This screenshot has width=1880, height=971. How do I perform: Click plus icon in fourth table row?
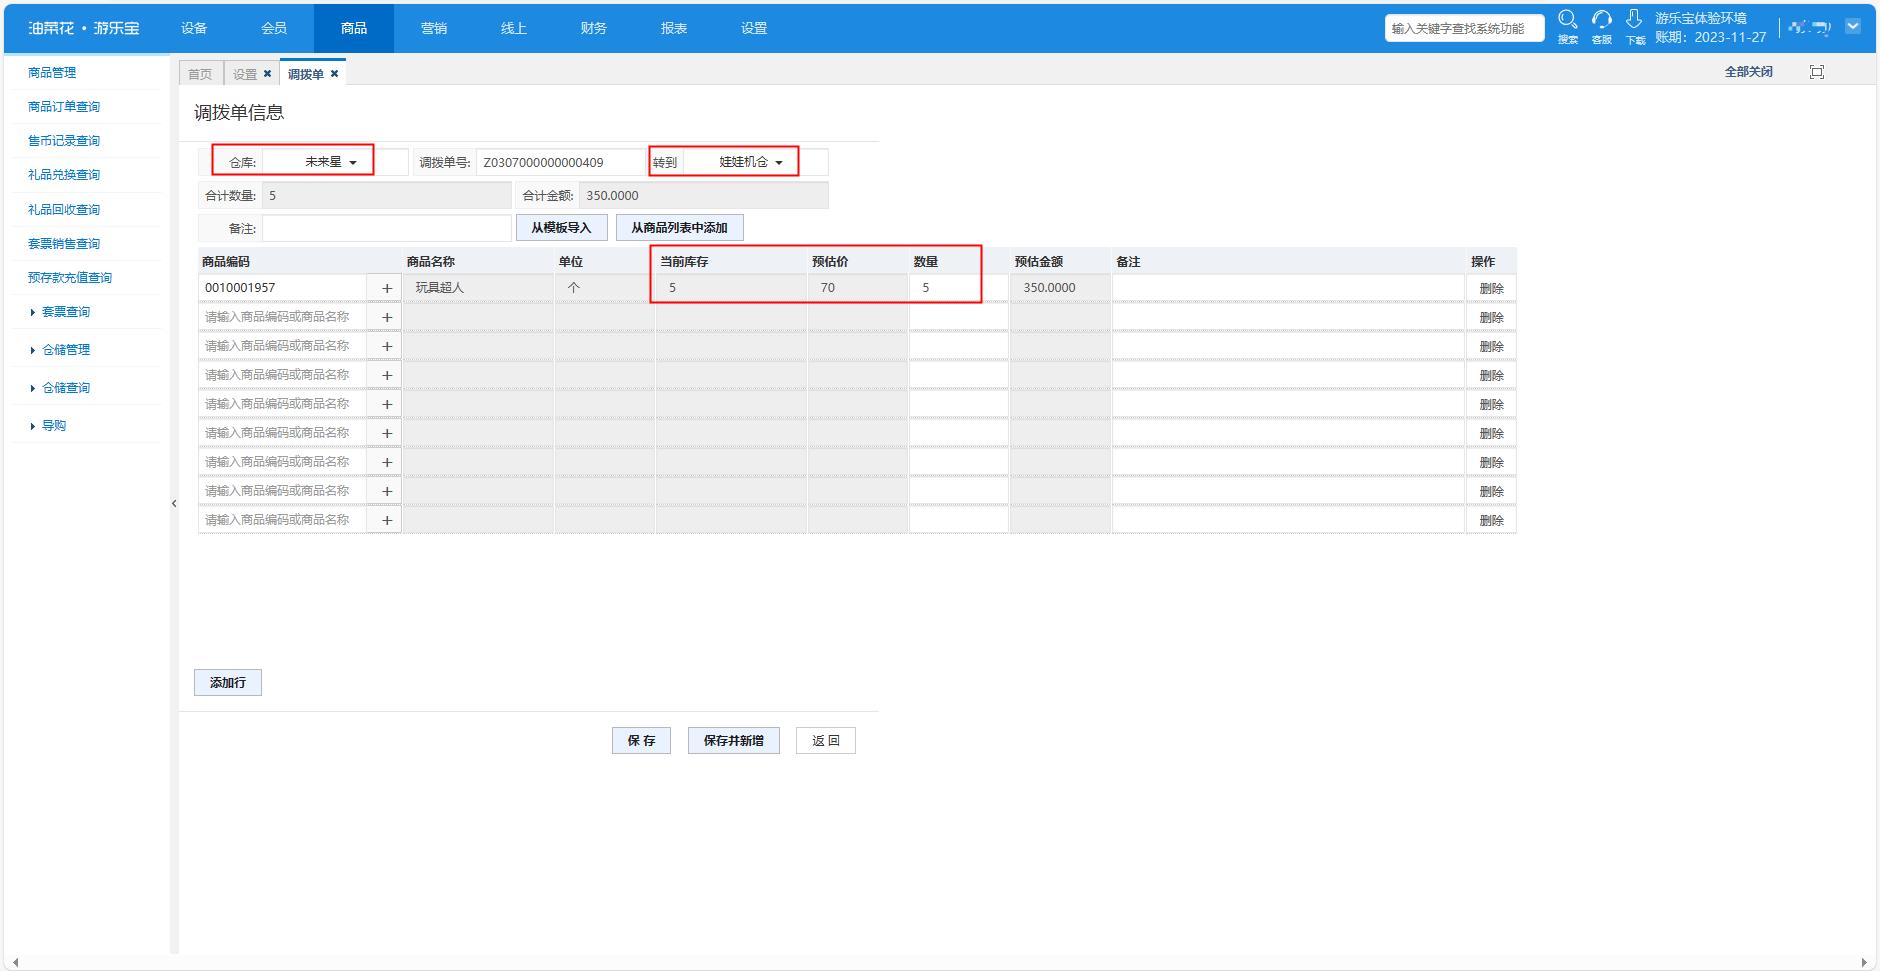(x=387, y=375)
